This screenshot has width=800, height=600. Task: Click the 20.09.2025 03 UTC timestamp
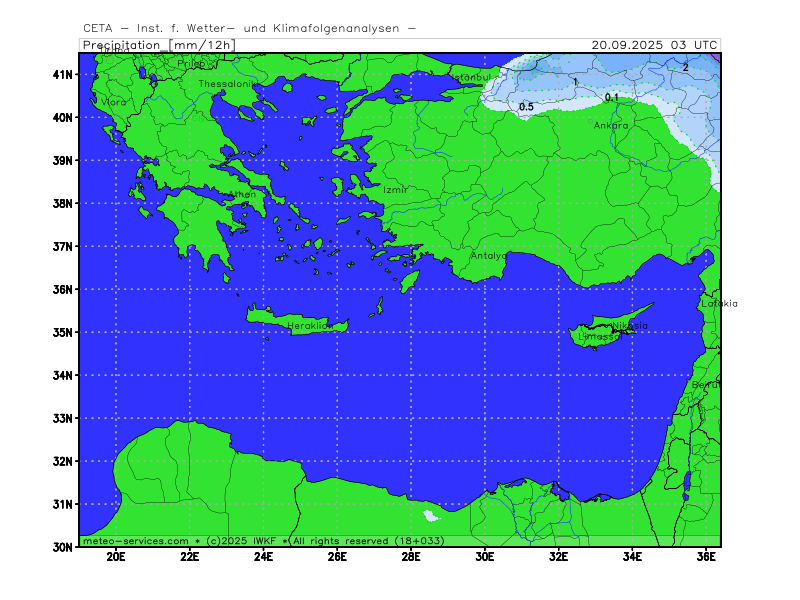point(655,45)
